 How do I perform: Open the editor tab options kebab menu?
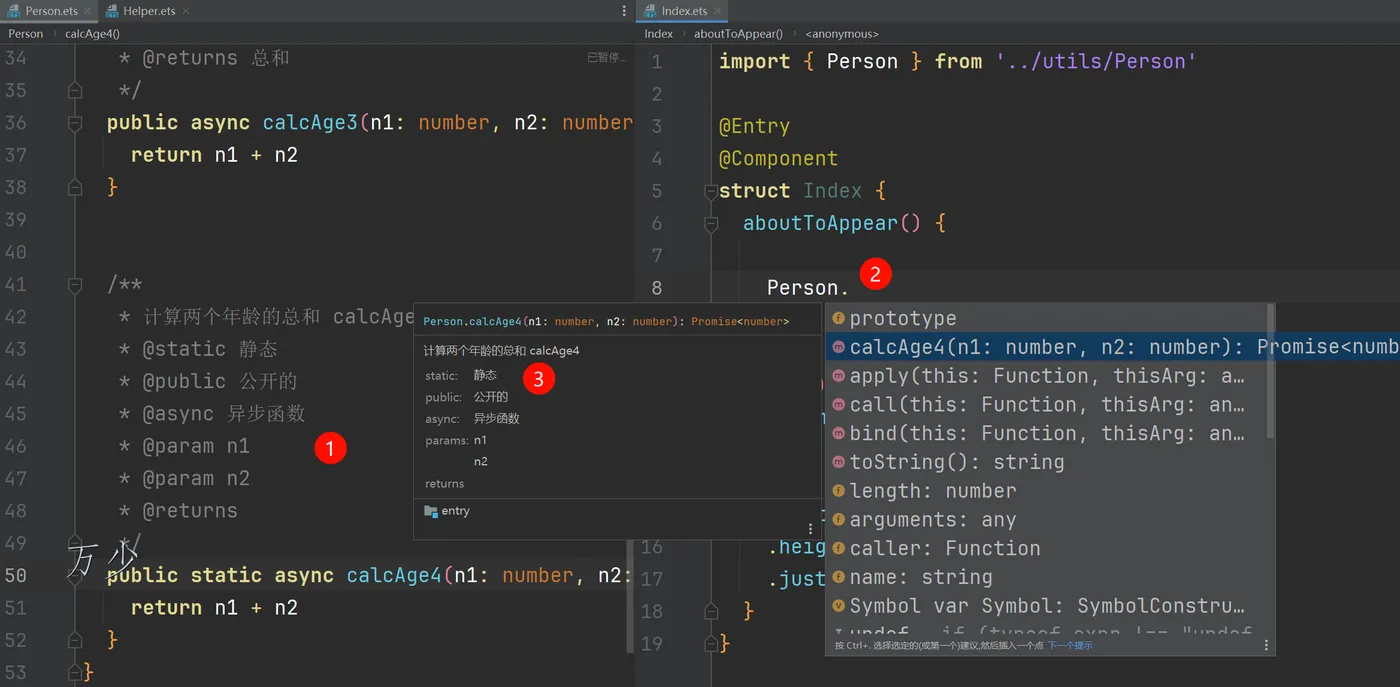(623, 11)
